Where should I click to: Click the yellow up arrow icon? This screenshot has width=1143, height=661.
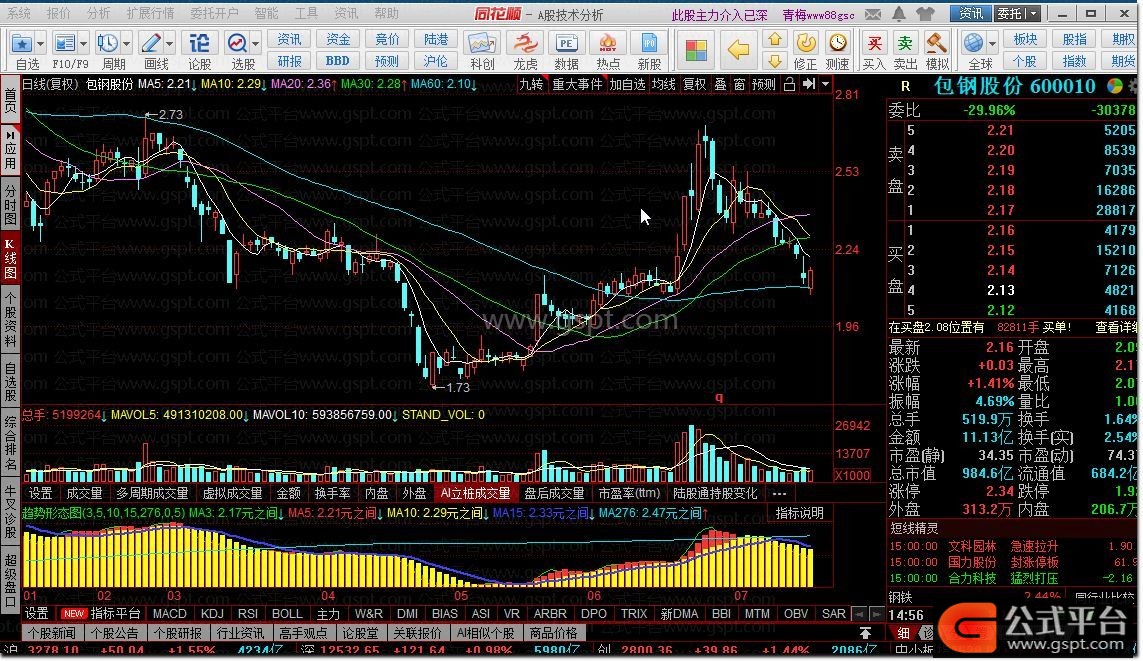click(775, 39)
